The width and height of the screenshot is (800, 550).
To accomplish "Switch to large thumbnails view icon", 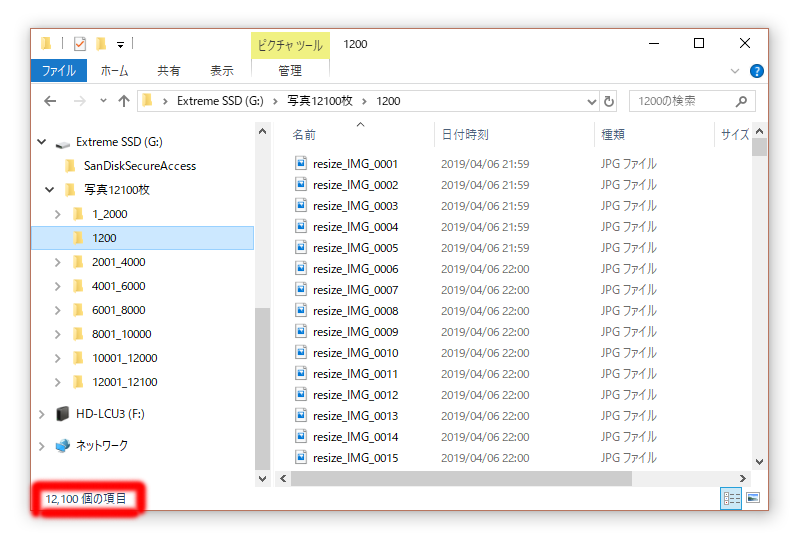I will click(x=753, y=497).
